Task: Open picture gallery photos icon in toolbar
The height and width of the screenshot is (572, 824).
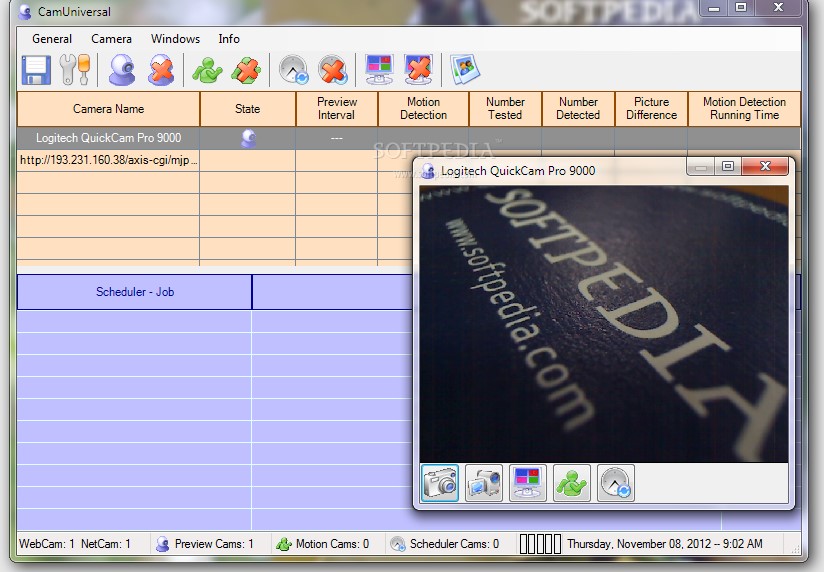Action: [465, 69]
